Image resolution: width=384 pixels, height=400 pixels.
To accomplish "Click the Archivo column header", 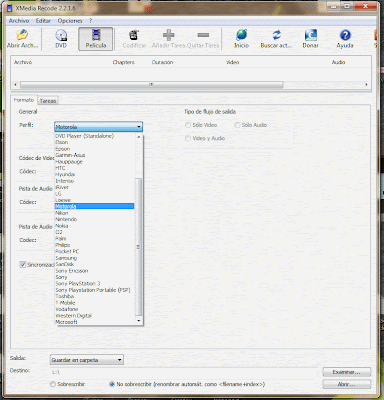I will [x=23, y=62].
